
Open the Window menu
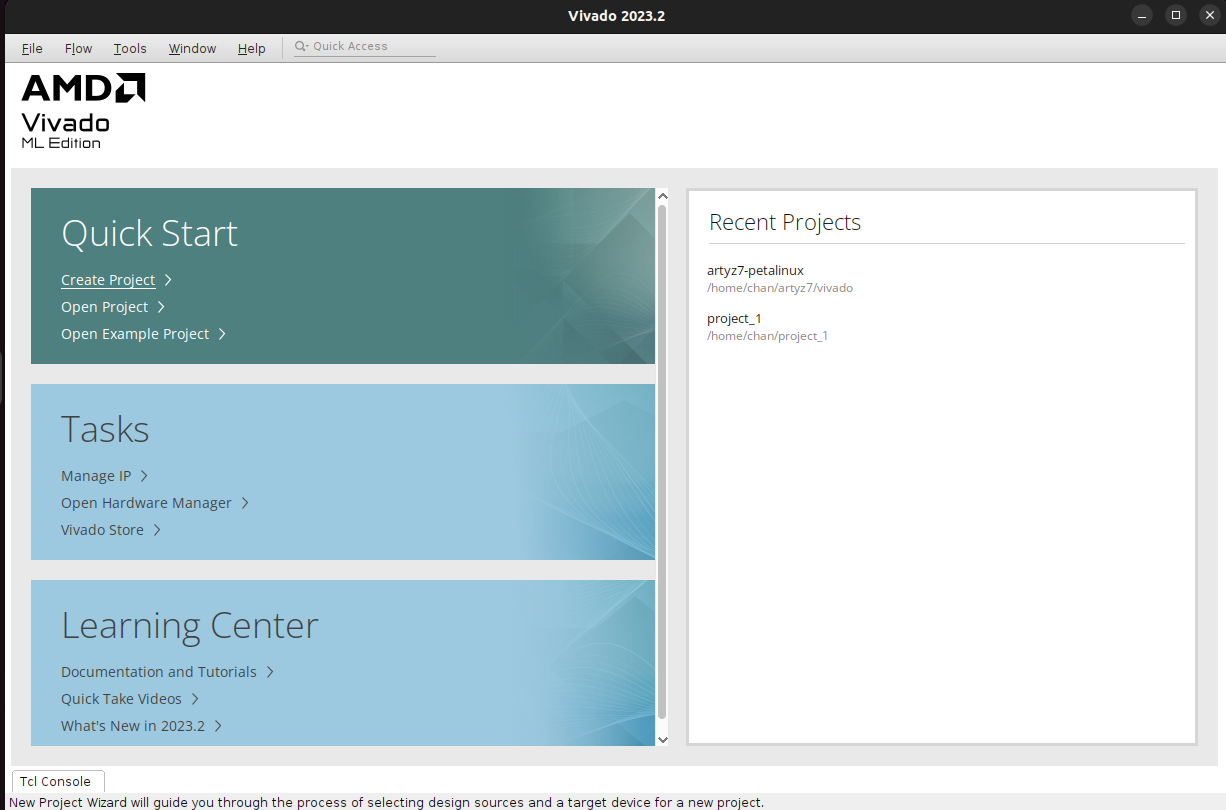tap(192, 48)
